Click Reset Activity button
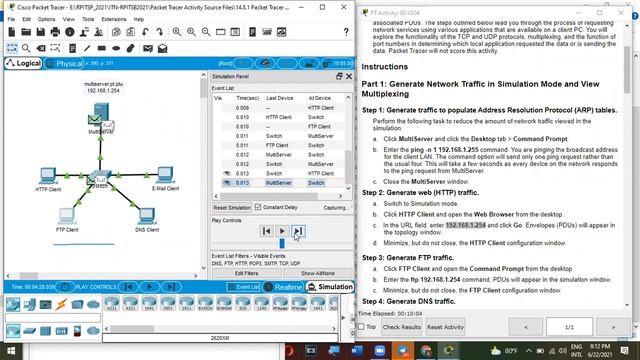The width and height of the screenshot is (640, 360). point(445,327)
